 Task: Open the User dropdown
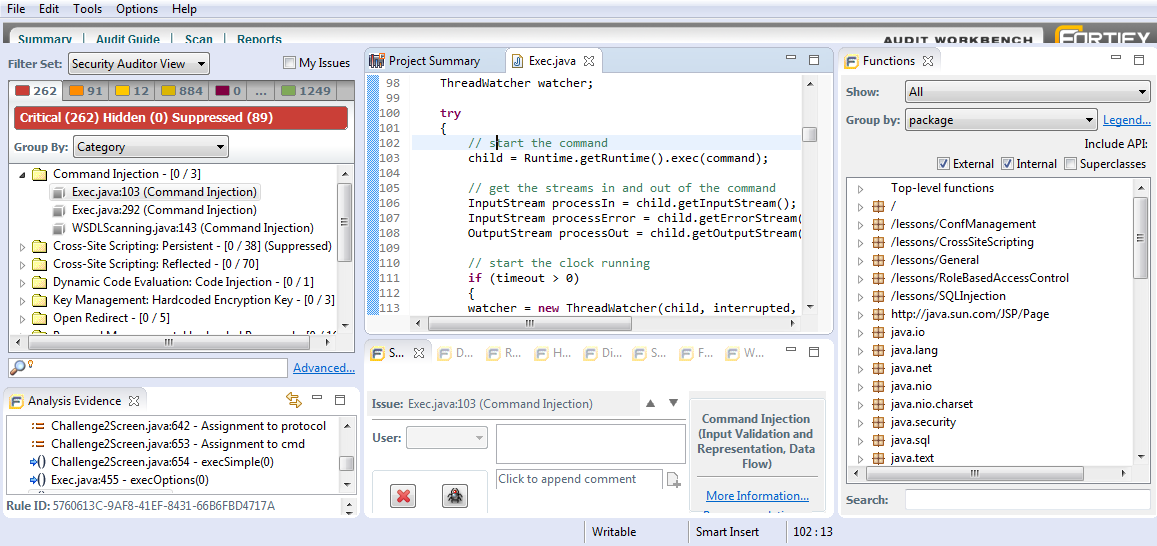coord(447,438)
